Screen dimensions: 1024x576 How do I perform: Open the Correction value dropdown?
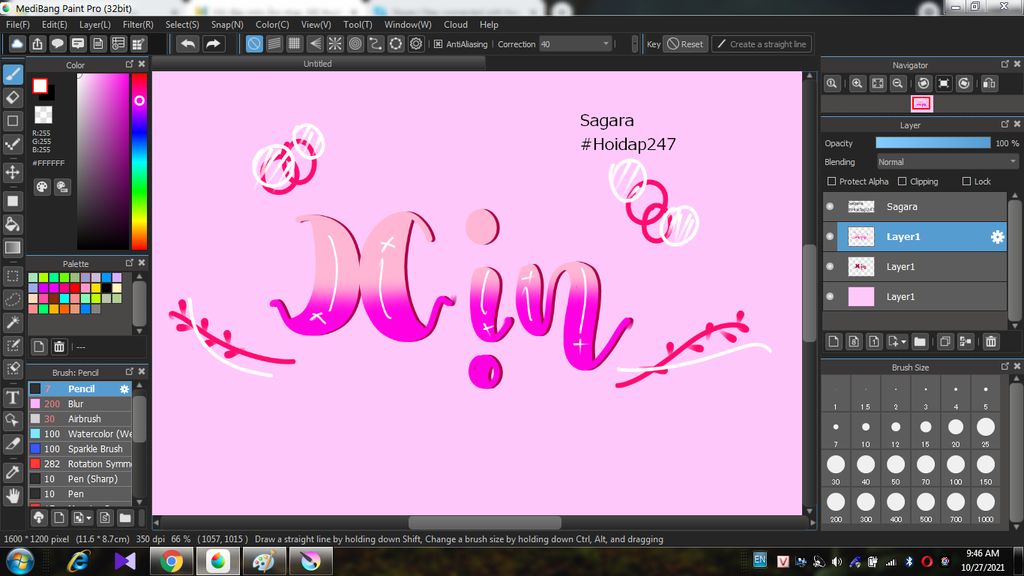click(x=605, y=44)
